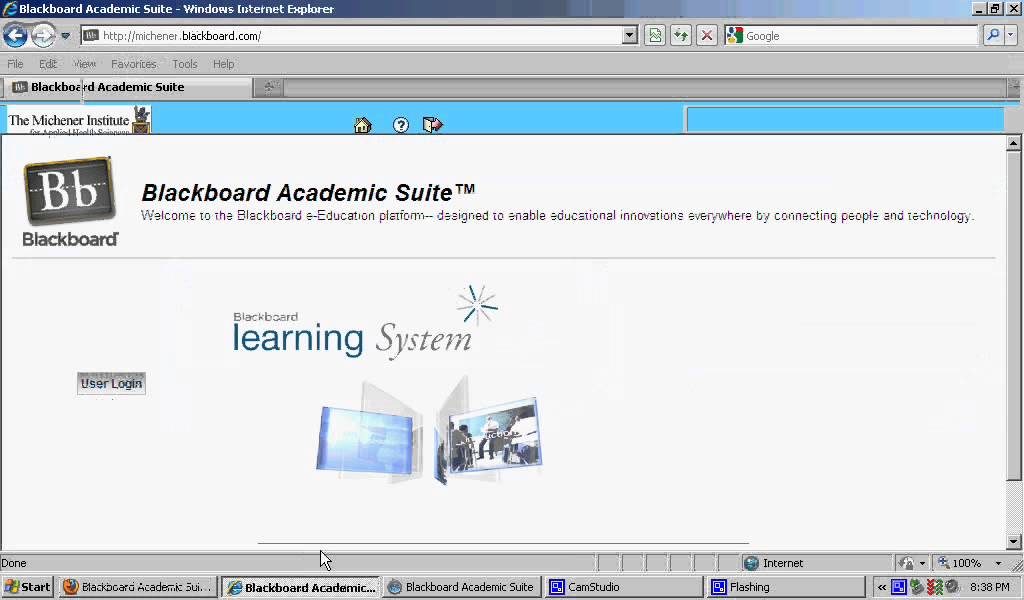Open the View menu

click(x=84, y=64)
